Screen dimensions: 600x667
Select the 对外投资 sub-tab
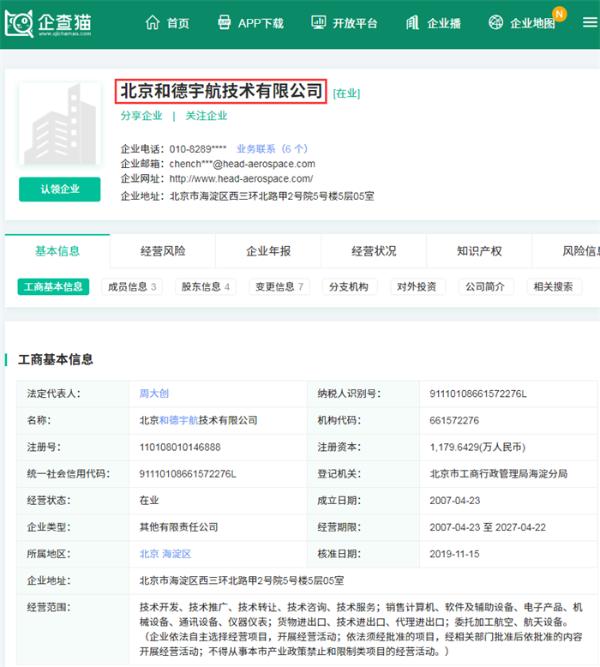[x=417, y=287]
